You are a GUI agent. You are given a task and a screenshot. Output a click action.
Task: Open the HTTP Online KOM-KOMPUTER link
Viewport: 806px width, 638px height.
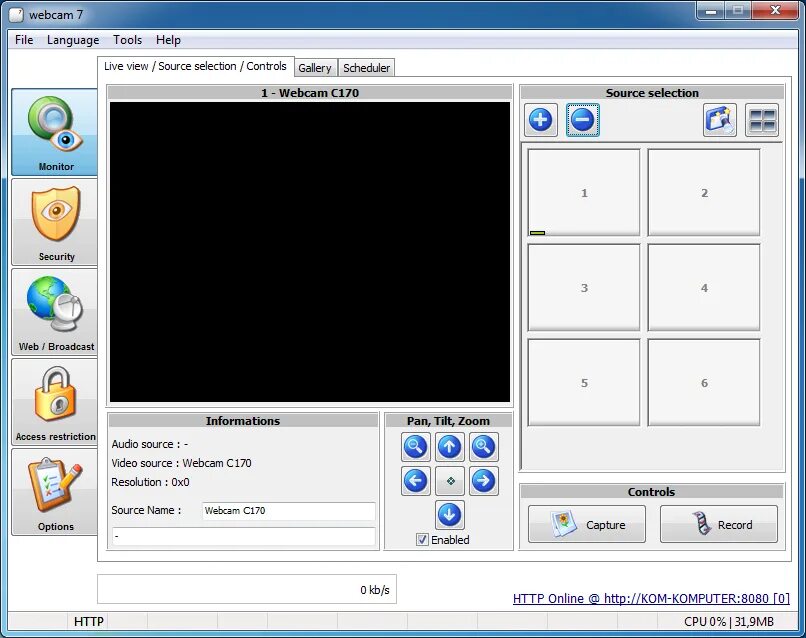(x=651, y=598)
